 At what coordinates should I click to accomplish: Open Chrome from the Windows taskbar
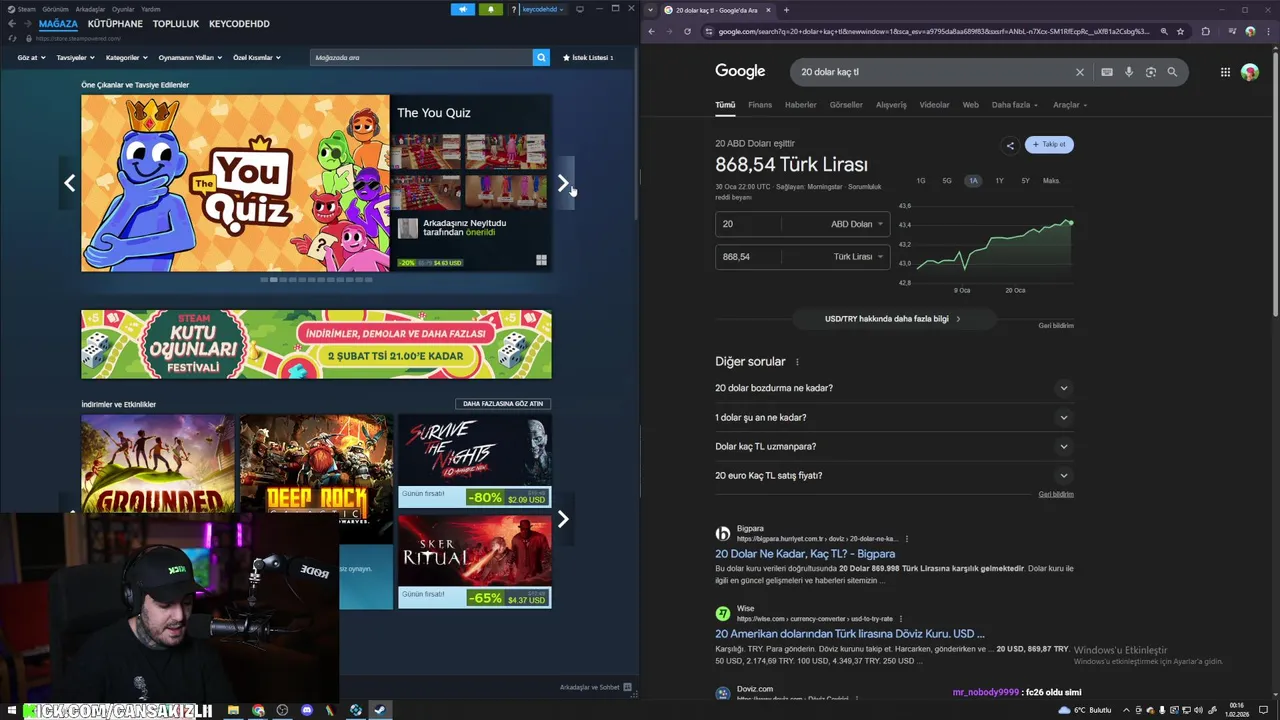pos(258,710)
